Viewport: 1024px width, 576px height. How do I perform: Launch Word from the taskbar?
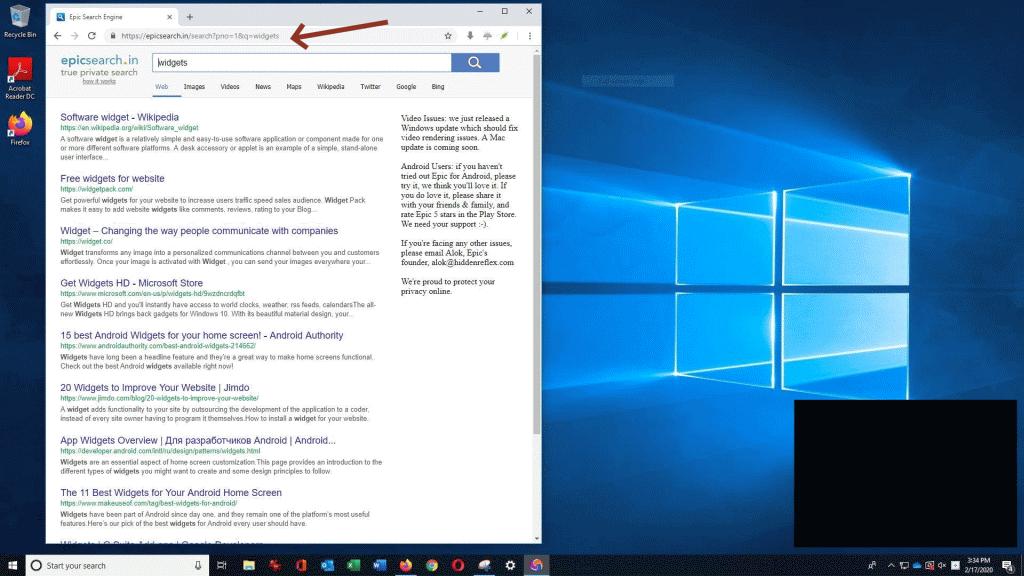point(379,566)
